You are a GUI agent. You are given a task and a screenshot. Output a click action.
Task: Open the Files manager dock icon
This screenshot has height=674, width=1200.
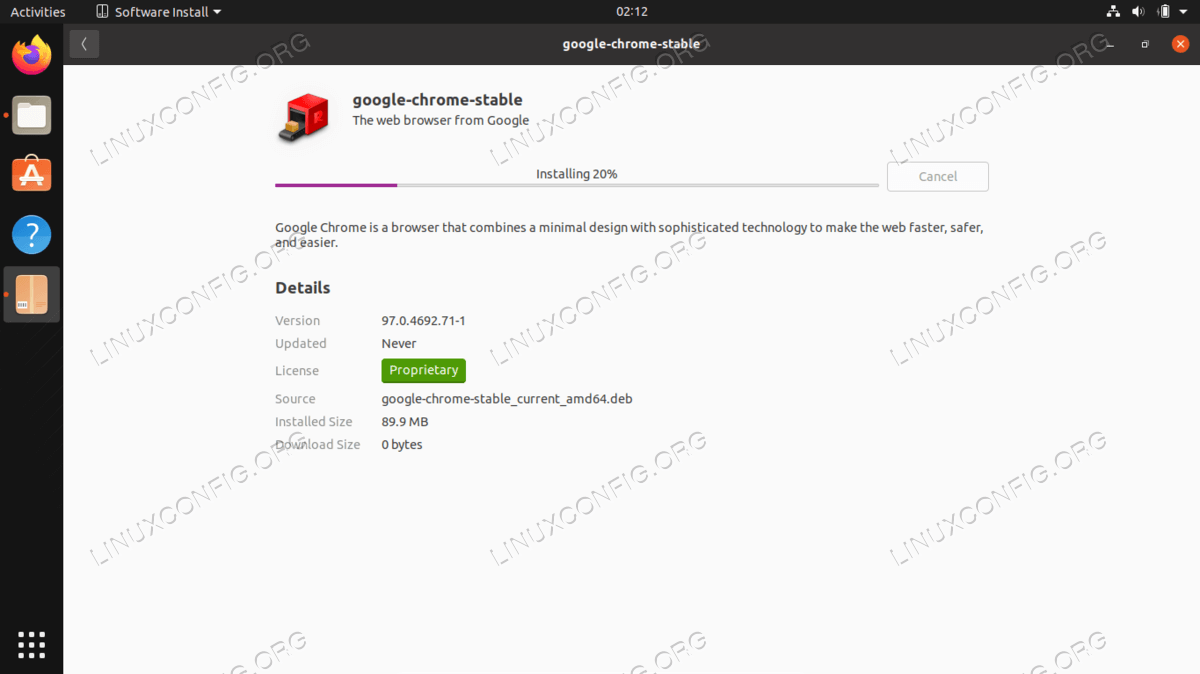(31, 115)
